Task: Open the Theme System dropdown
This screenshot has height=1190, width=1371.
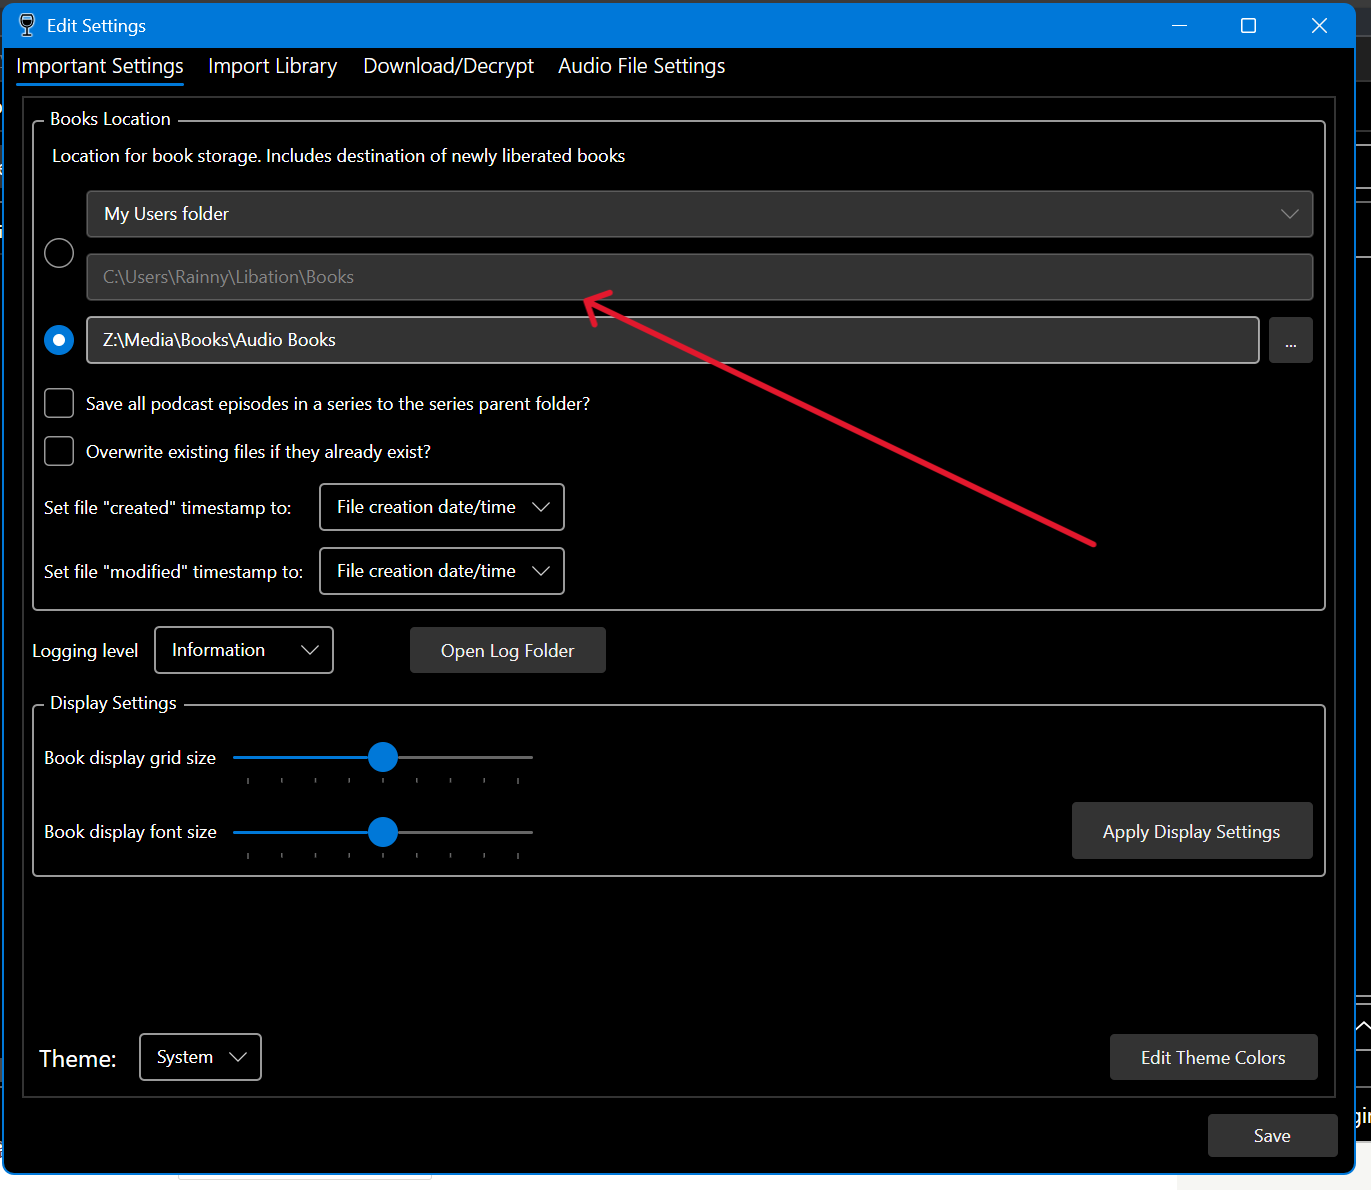Action: tap(200, 1057)
